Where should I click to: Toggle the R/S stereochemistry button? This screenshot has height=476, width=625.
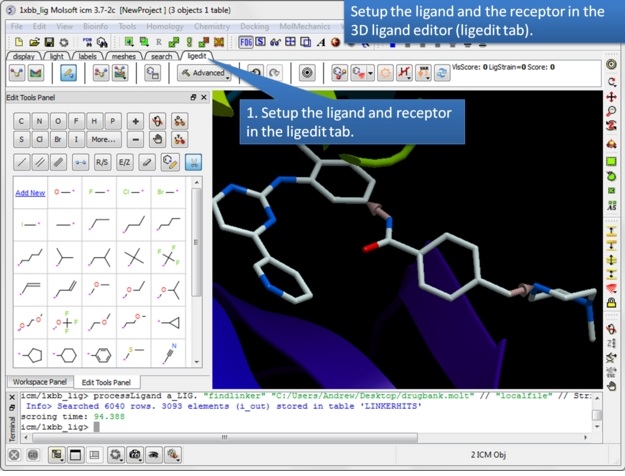[102, 161]
